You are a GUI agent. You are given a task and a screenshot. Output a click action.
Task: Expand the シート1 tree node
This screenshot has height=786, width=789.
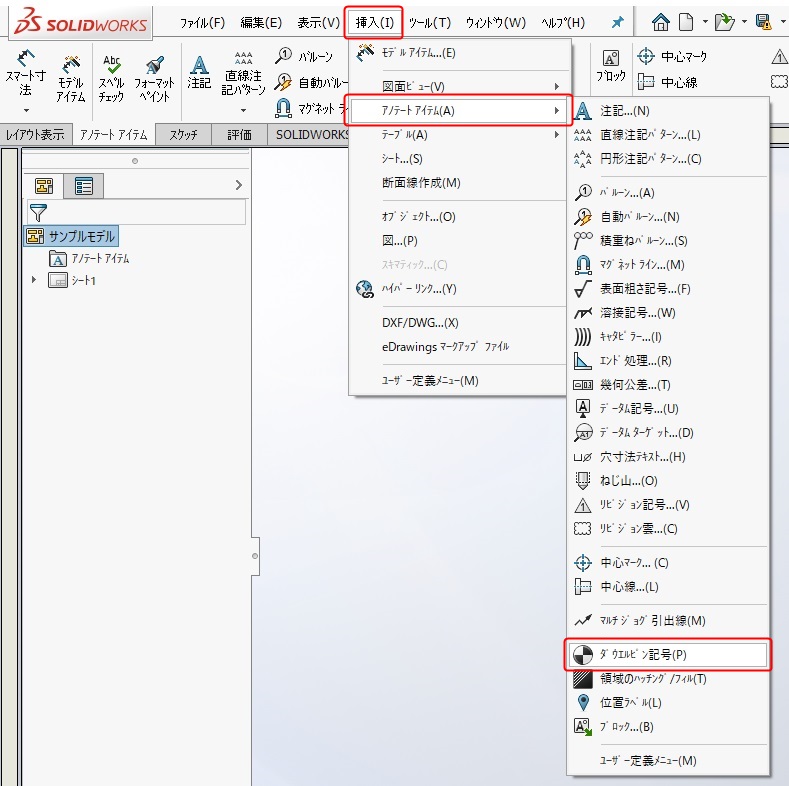pyautogui.click(x=33, y=280)
